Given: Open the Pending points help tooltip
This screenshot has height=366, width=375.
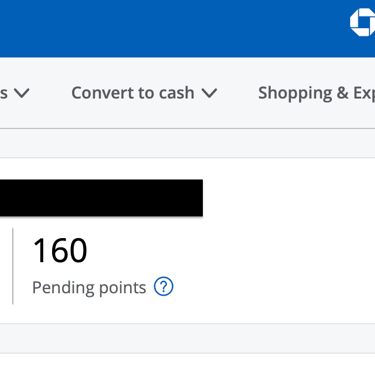Looking at the screenshot, I should (x=163, y=287).
